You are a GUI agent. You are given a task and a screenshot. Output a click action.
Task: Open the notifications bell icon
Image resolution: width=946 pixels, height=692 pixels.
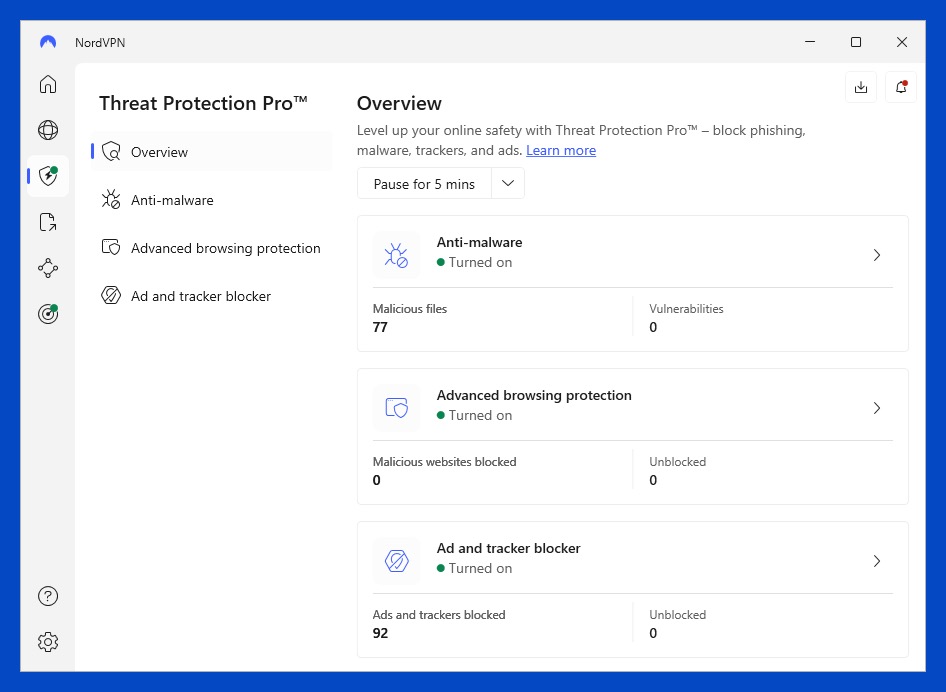point(901,87)
